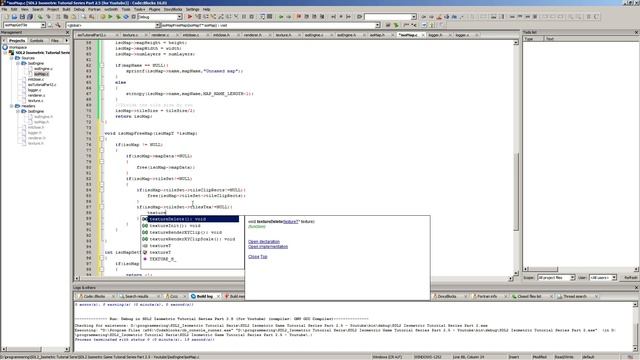Open the function list dropdown arrow
The height and width of the screenshot is (360, 640).
click(x=378, y=25)
